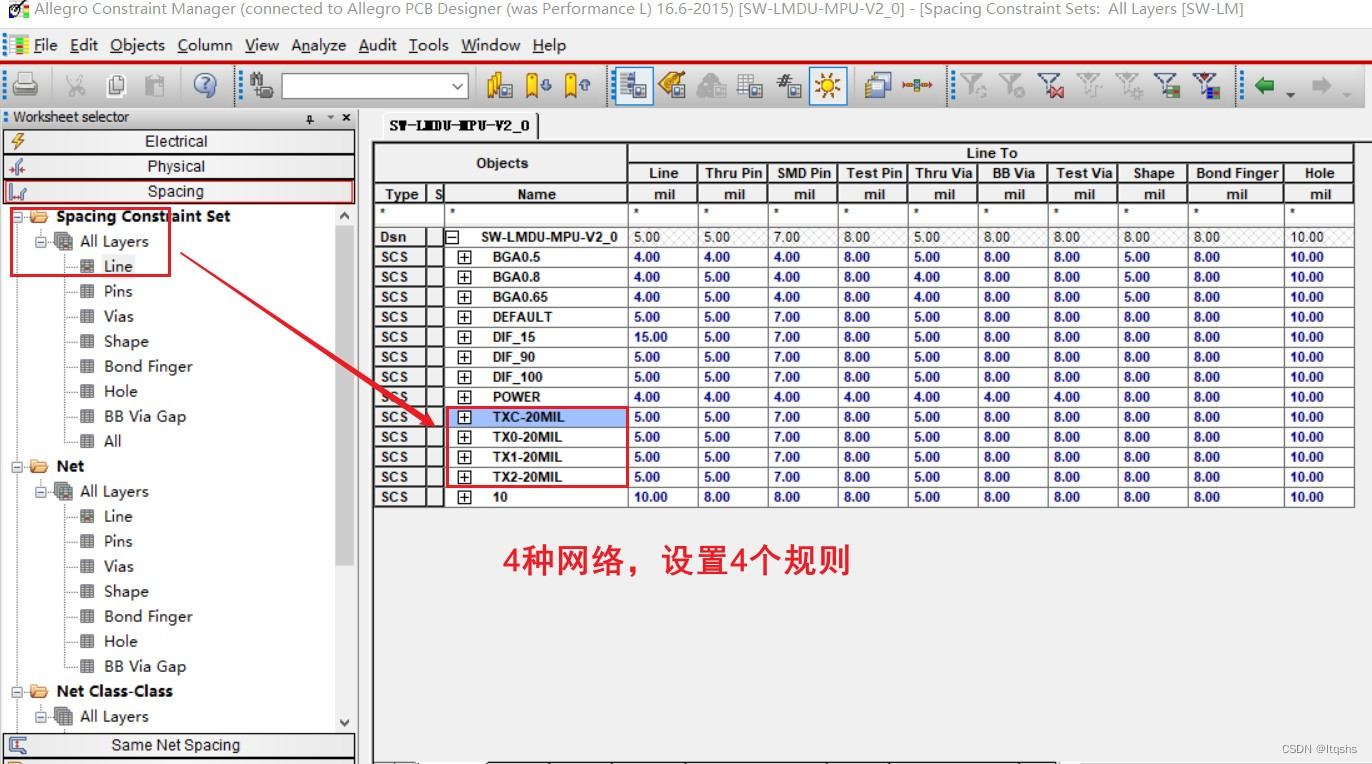Click the filter with red X icon
The width and height of the screenshot is (1372, 764).
[1049, 86]
